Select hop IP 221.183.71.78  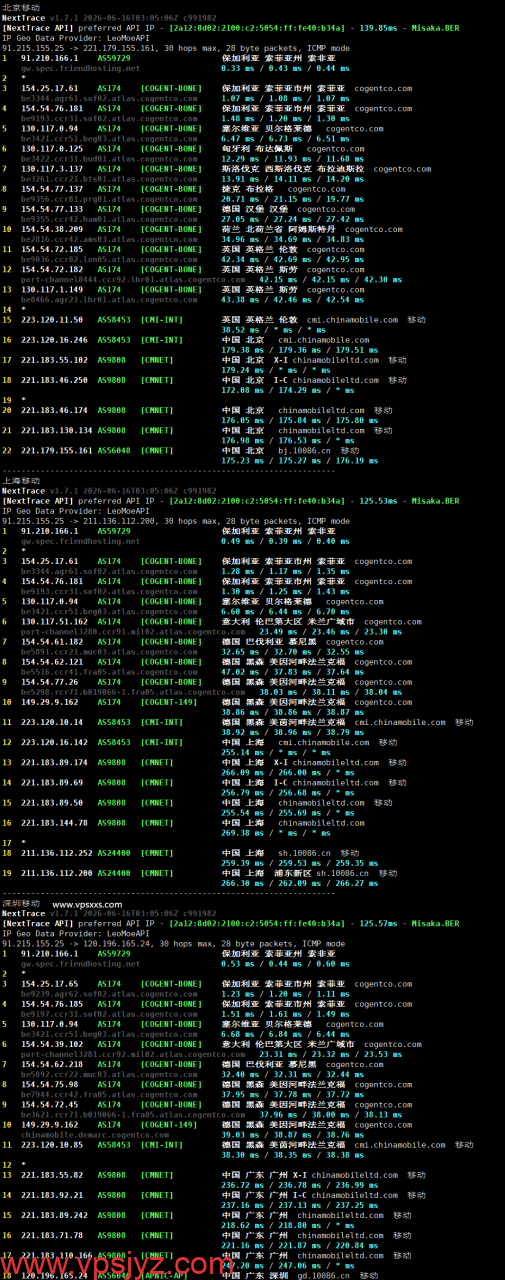tap(50, 1236)
